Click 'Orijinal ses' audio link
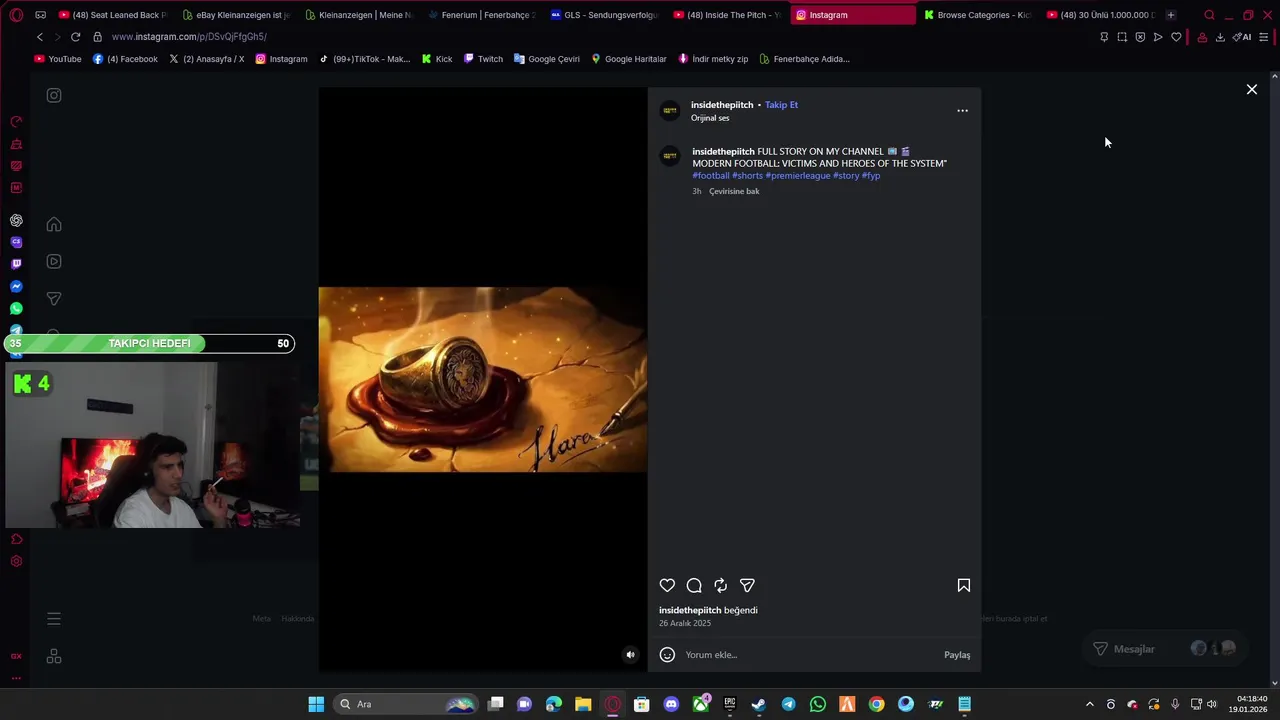Image resolution: width=1280 pixels, height=720 pixels. pos(710,118)
